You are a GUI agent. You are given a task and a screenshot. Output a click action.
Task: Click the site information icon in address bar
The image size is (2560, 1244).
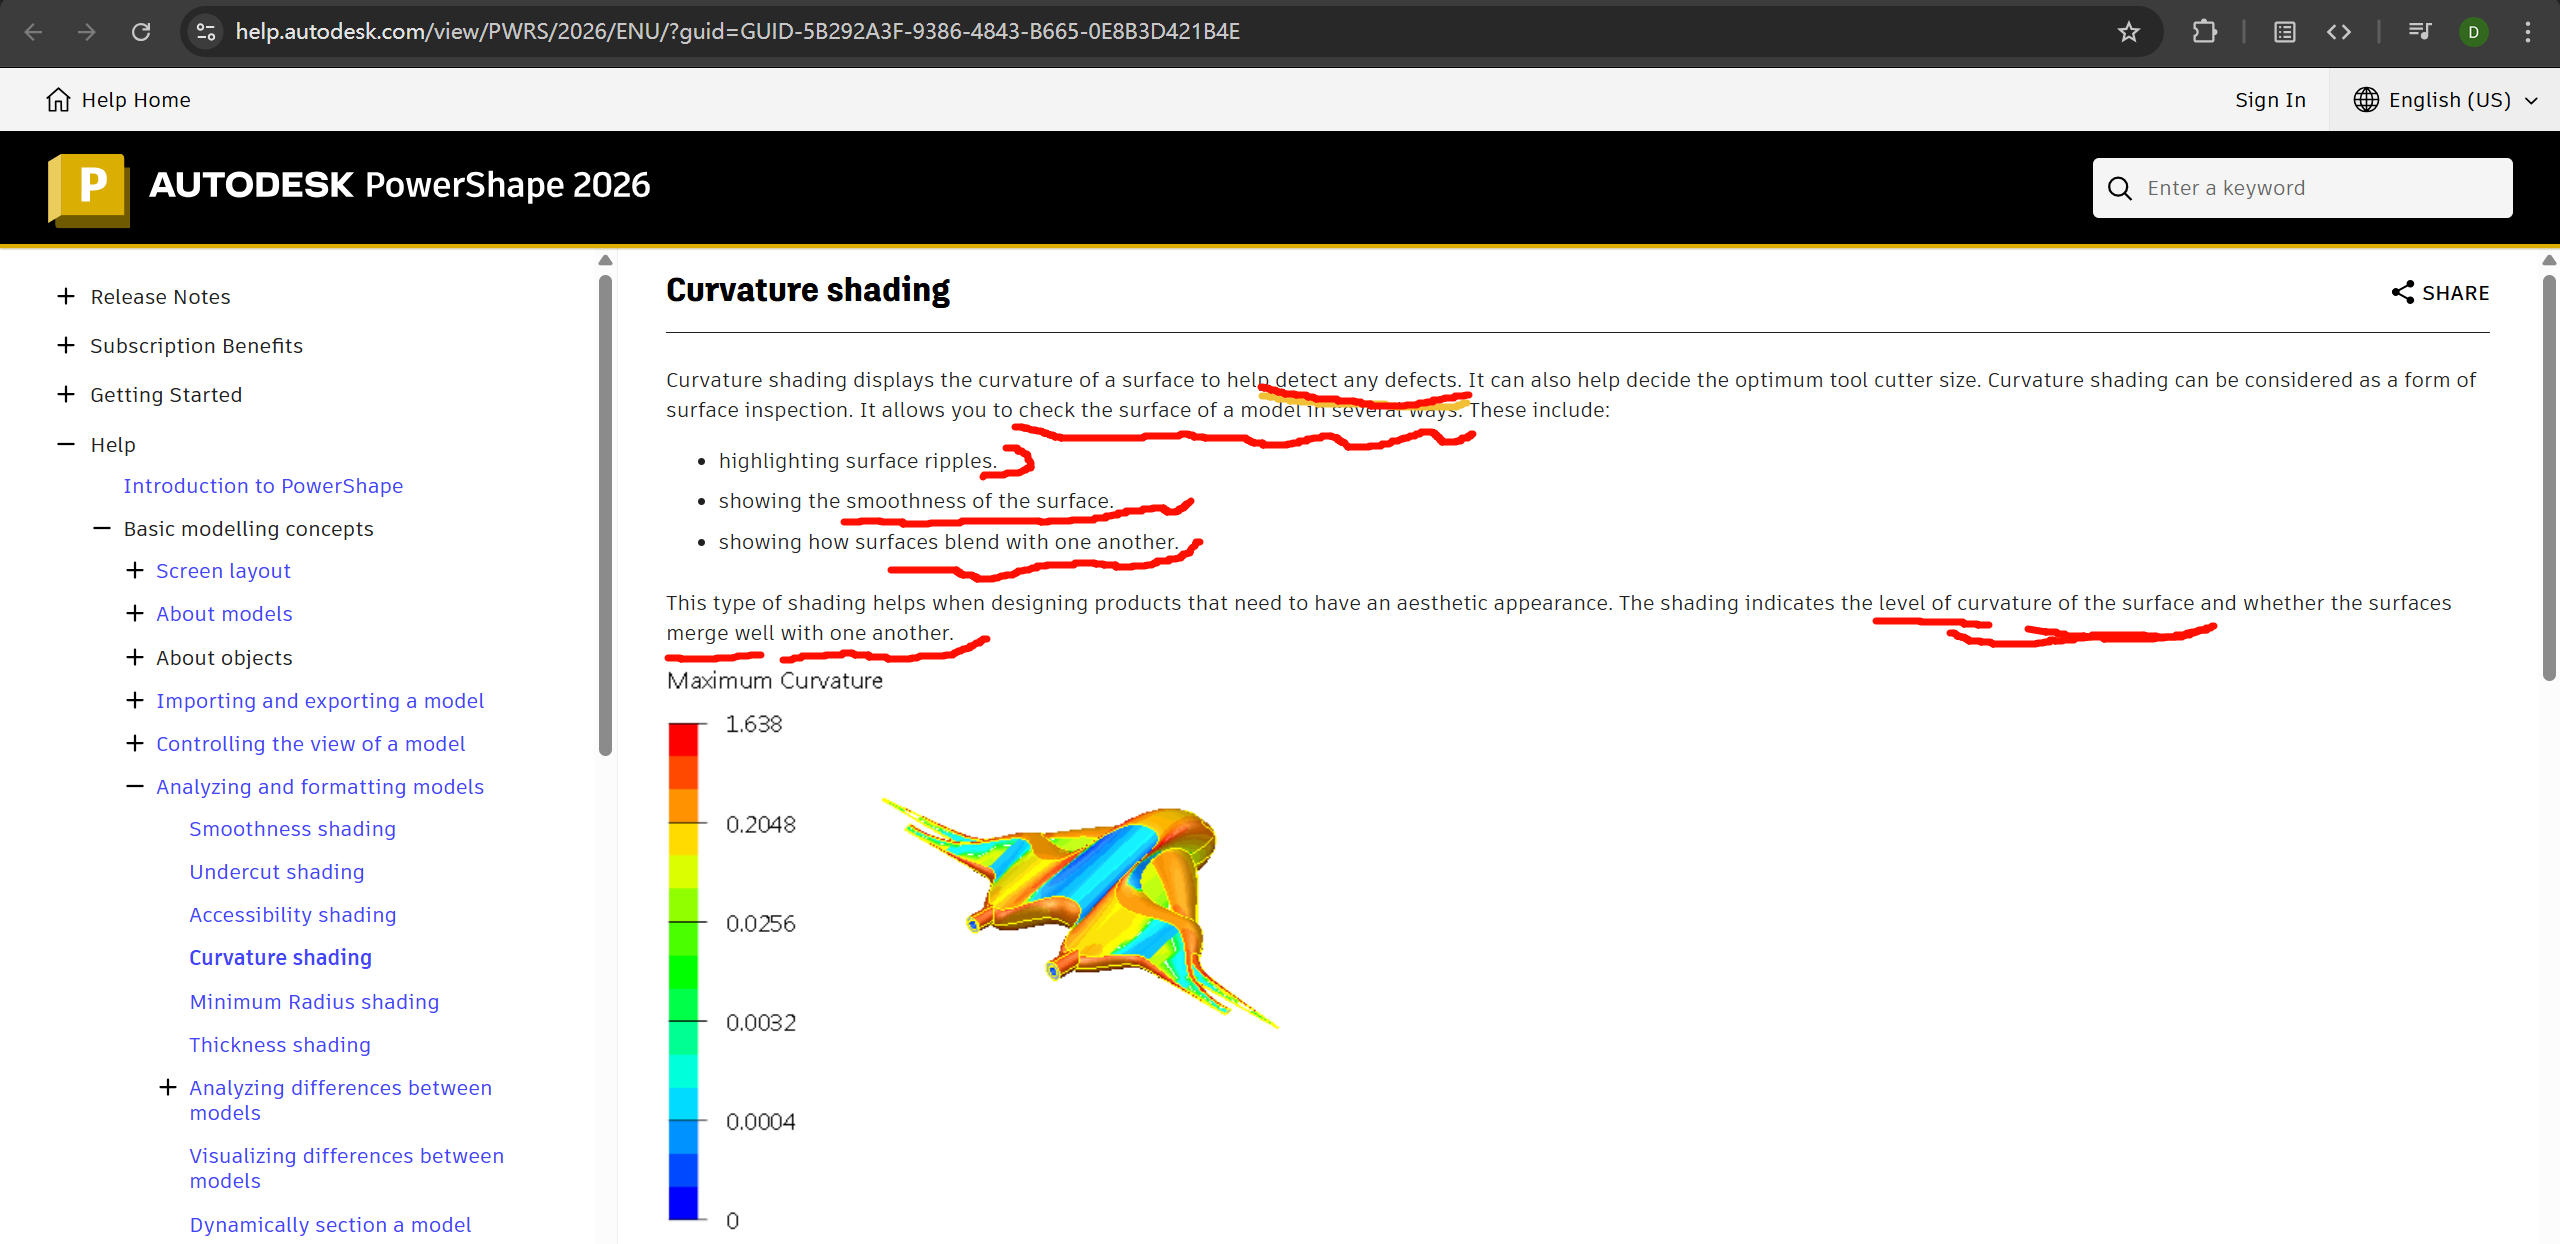tap(206, 32)
